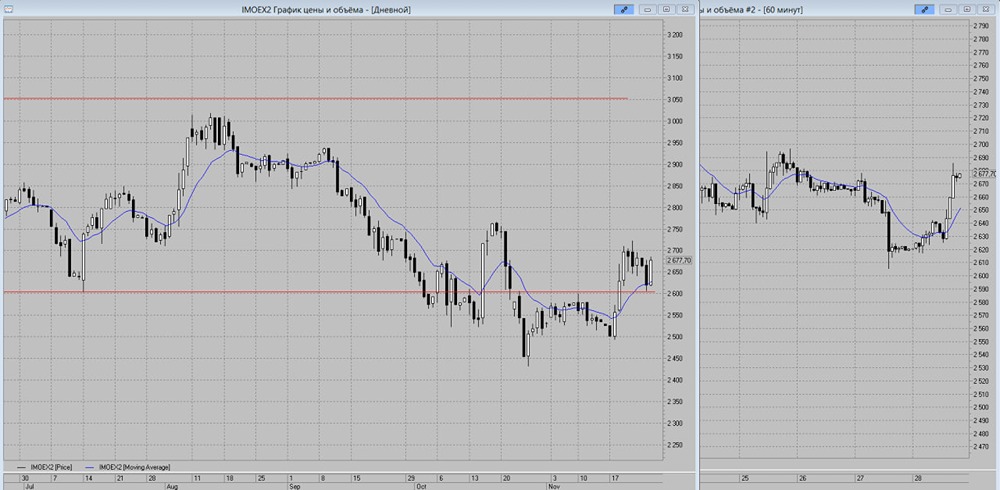This screenshot has width=1000, height=490.
Task: Toggle the link icon in the daily chart title bar
Action: [x=624, y=10]
